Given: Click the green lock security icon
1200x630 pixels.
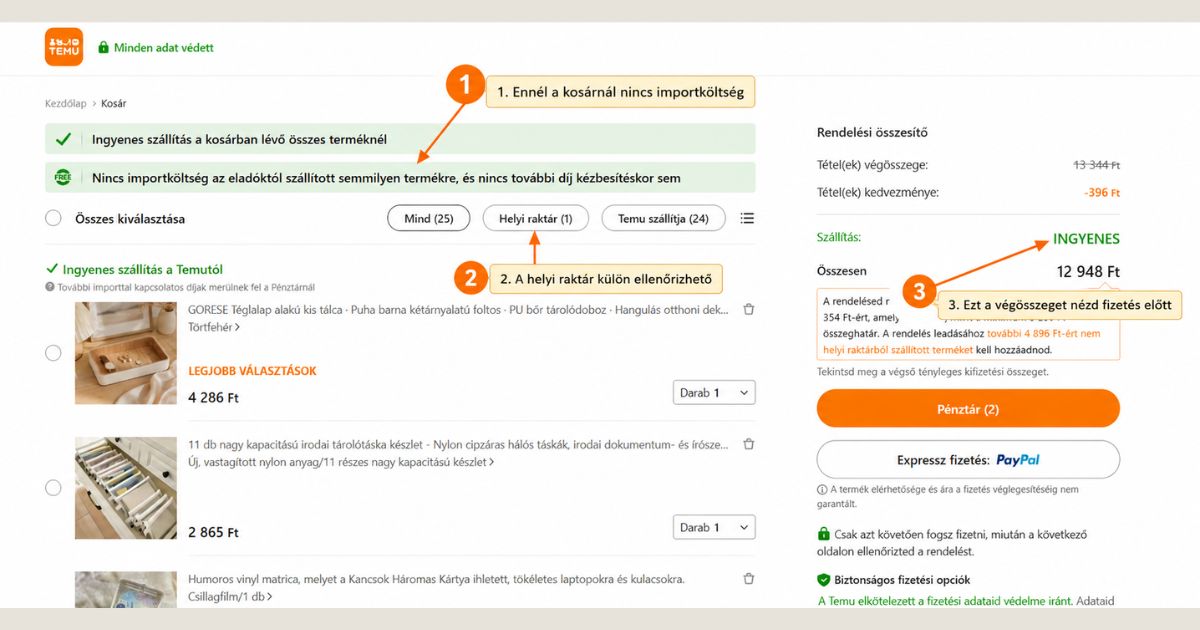Looking at the screenshot, I should tap(103, 47).
